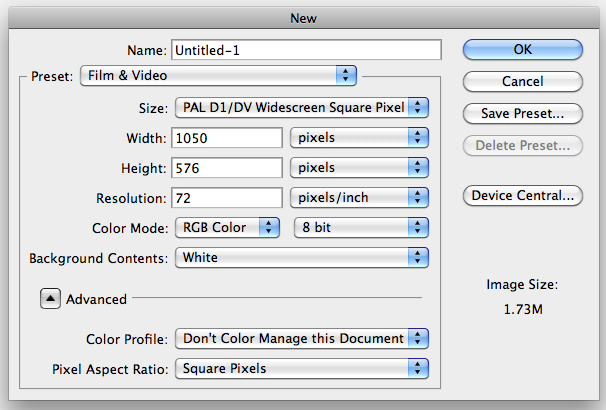Open the Color Mode dropdown

click(227, 227)
